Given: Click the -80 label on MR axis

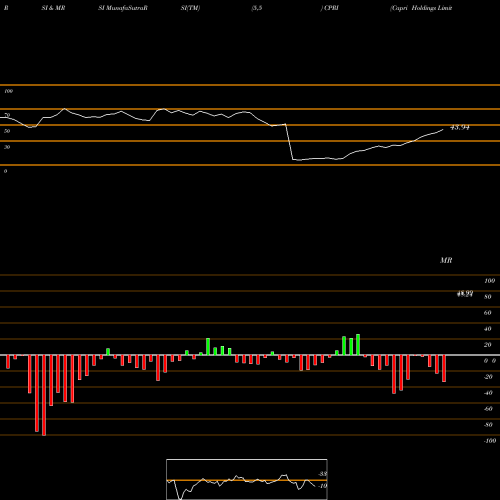Looking at the screenshot, I should 488,425.
